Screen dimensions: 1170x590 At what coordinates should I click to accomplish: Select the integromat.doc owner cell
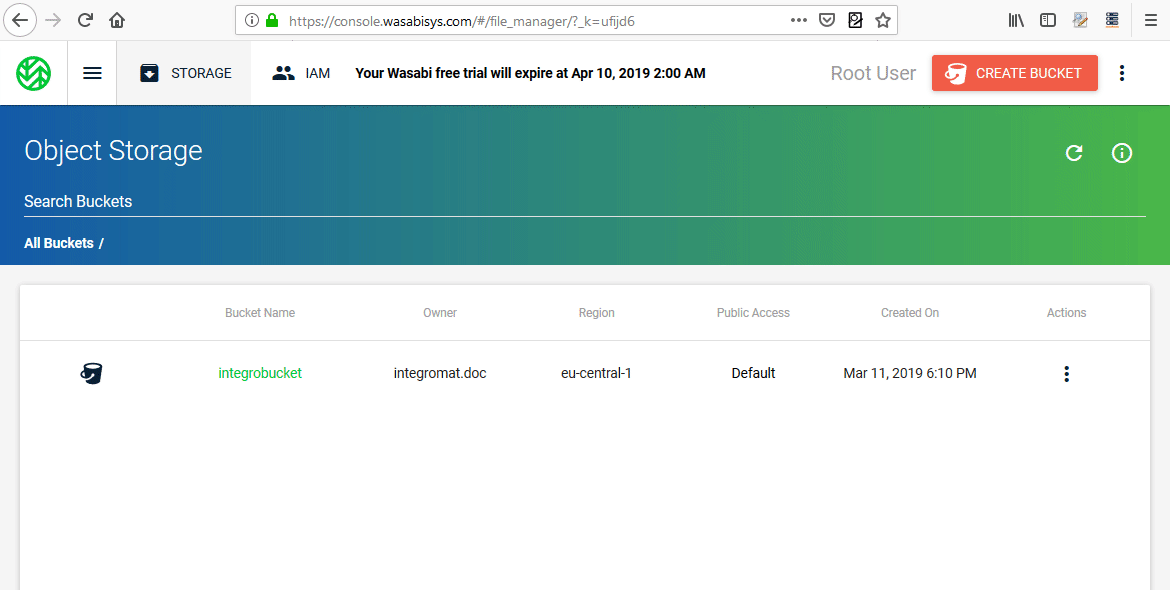click(x=439, y=373)
